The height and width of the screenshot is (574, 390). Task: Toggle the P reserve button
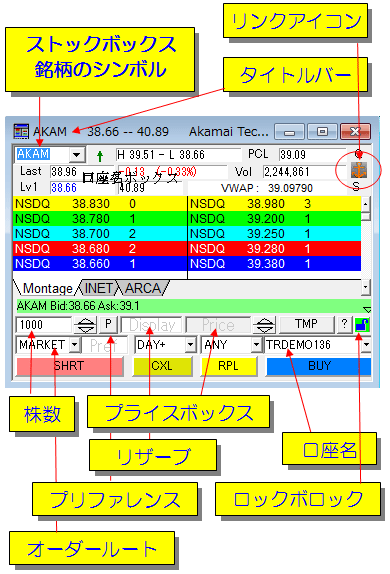[108, 324]
